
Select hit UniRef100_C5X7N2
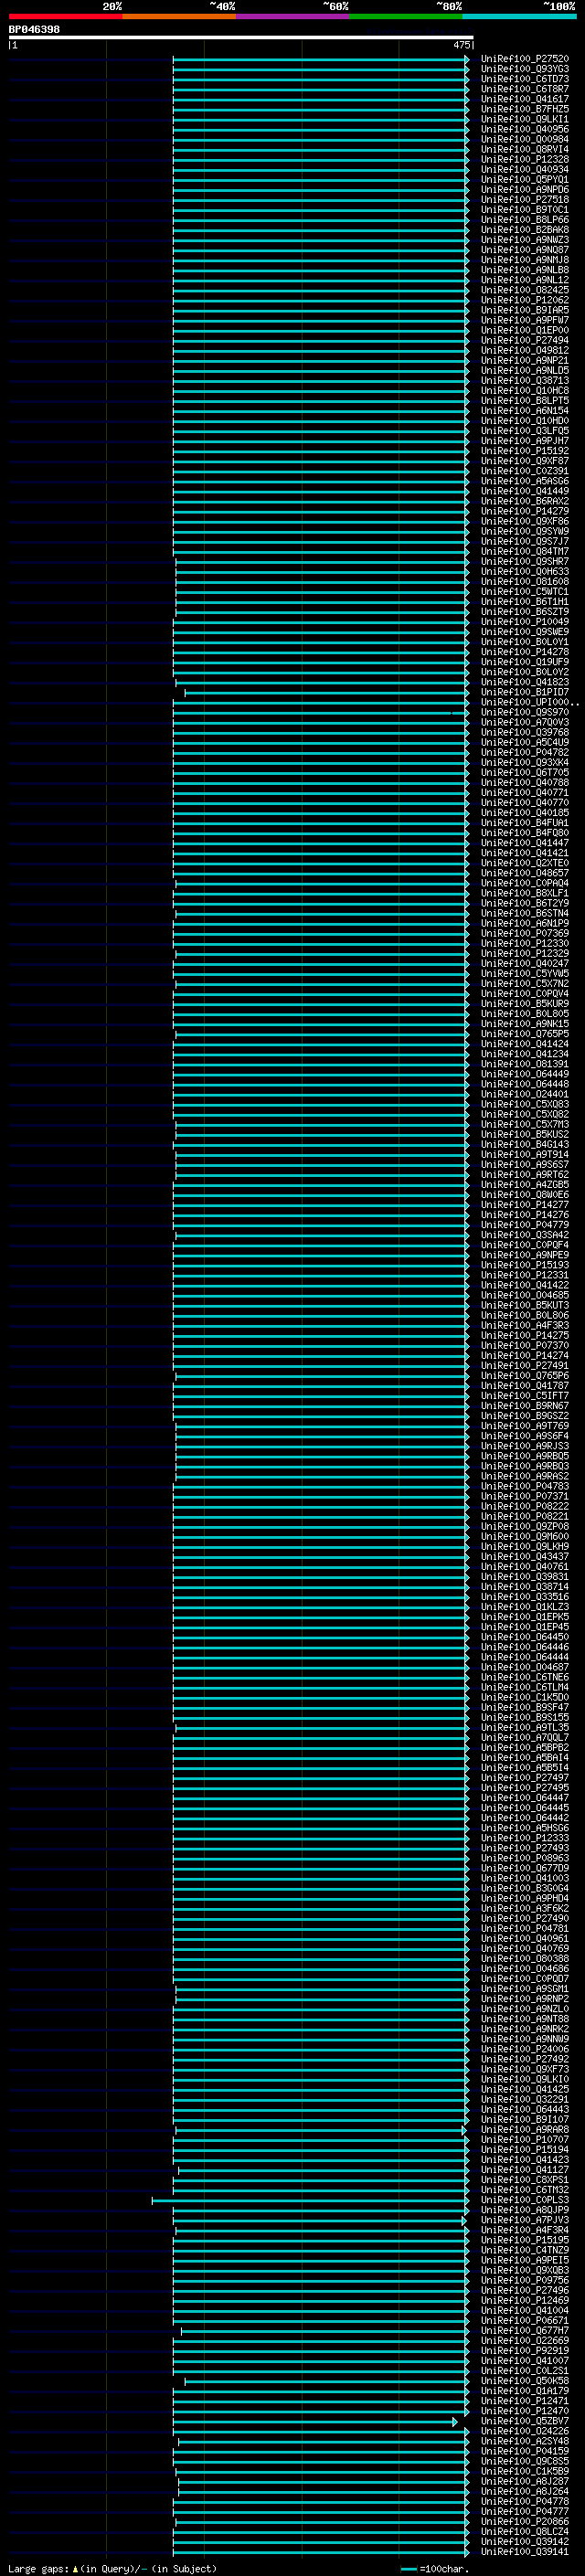point(524,983)
